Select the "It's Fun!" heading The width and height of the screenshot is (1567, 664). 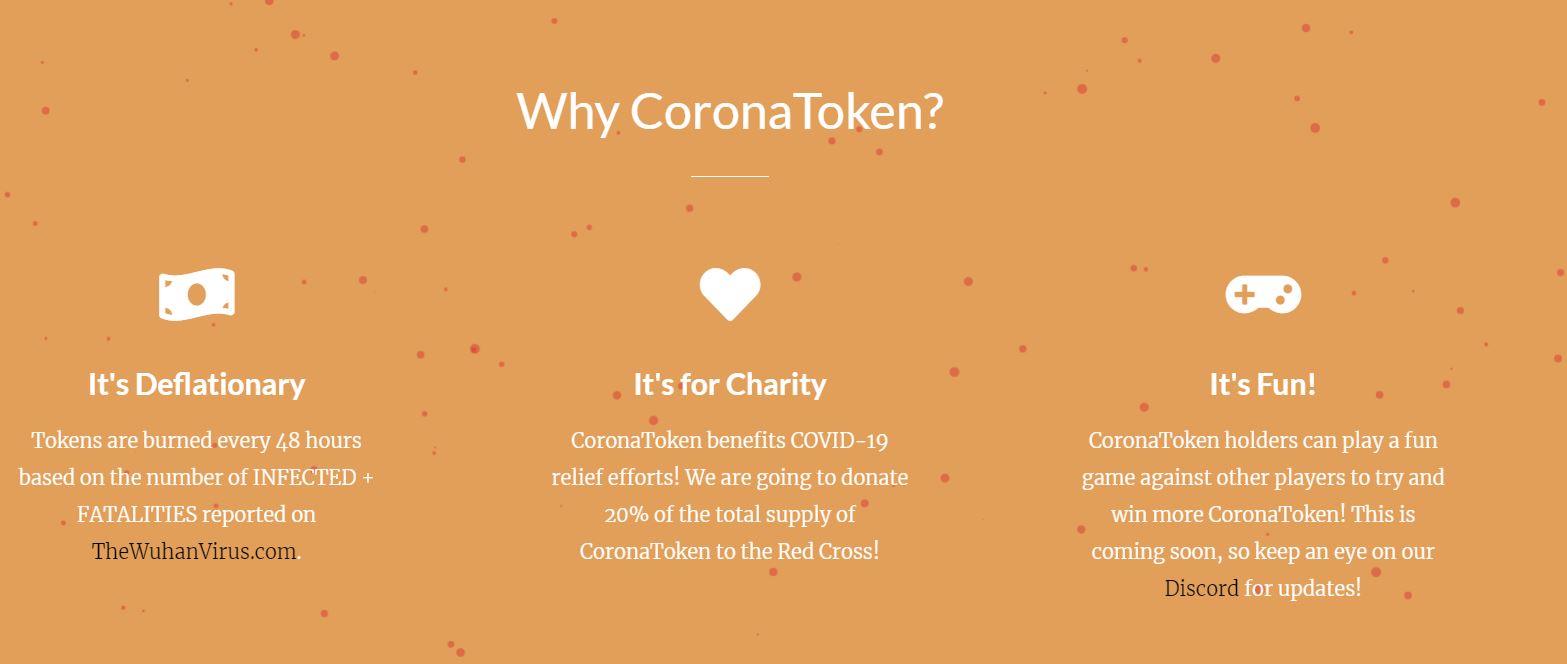pos(1263,384)
